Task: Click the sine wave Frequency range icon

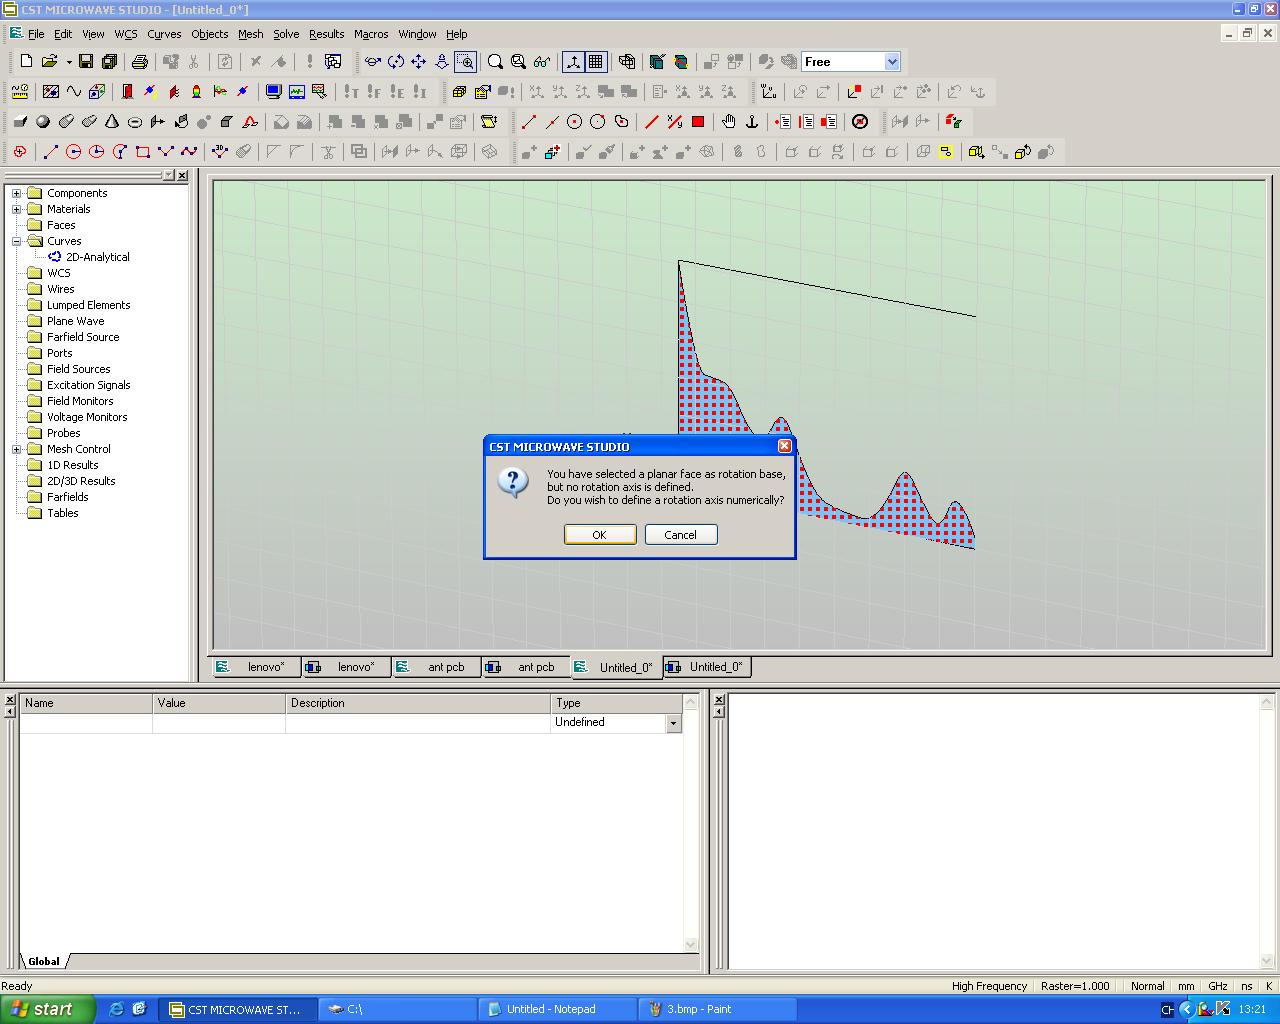Action: pos(74,92)
